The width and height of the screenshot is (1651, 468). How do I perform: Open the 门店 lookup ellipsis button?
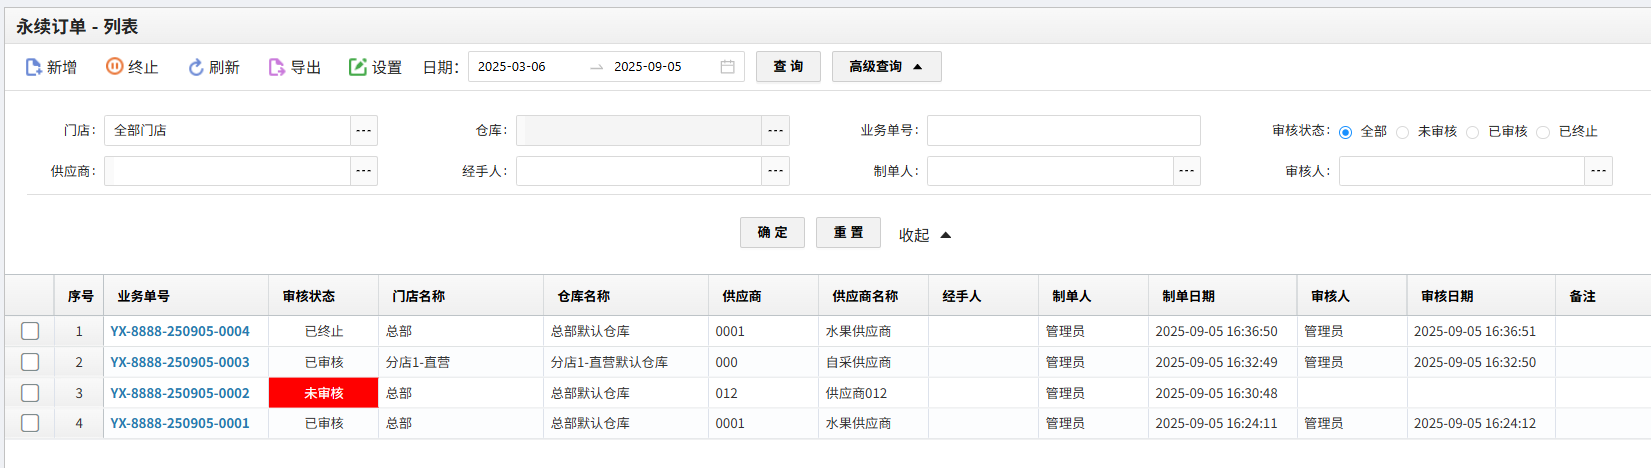[x=364, y=130]
